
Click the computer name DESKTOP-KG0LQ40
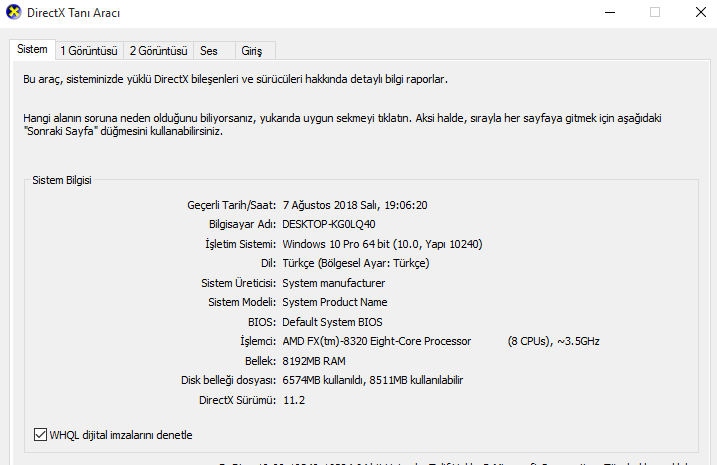tap(329, 224)
